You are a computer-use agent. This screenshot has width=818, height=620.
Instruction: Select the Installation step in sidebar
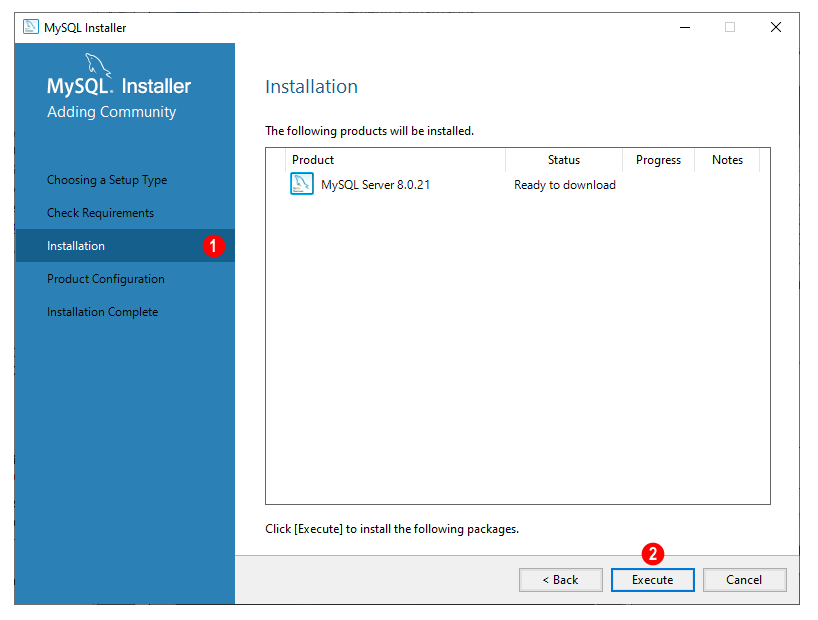(125, 246)
